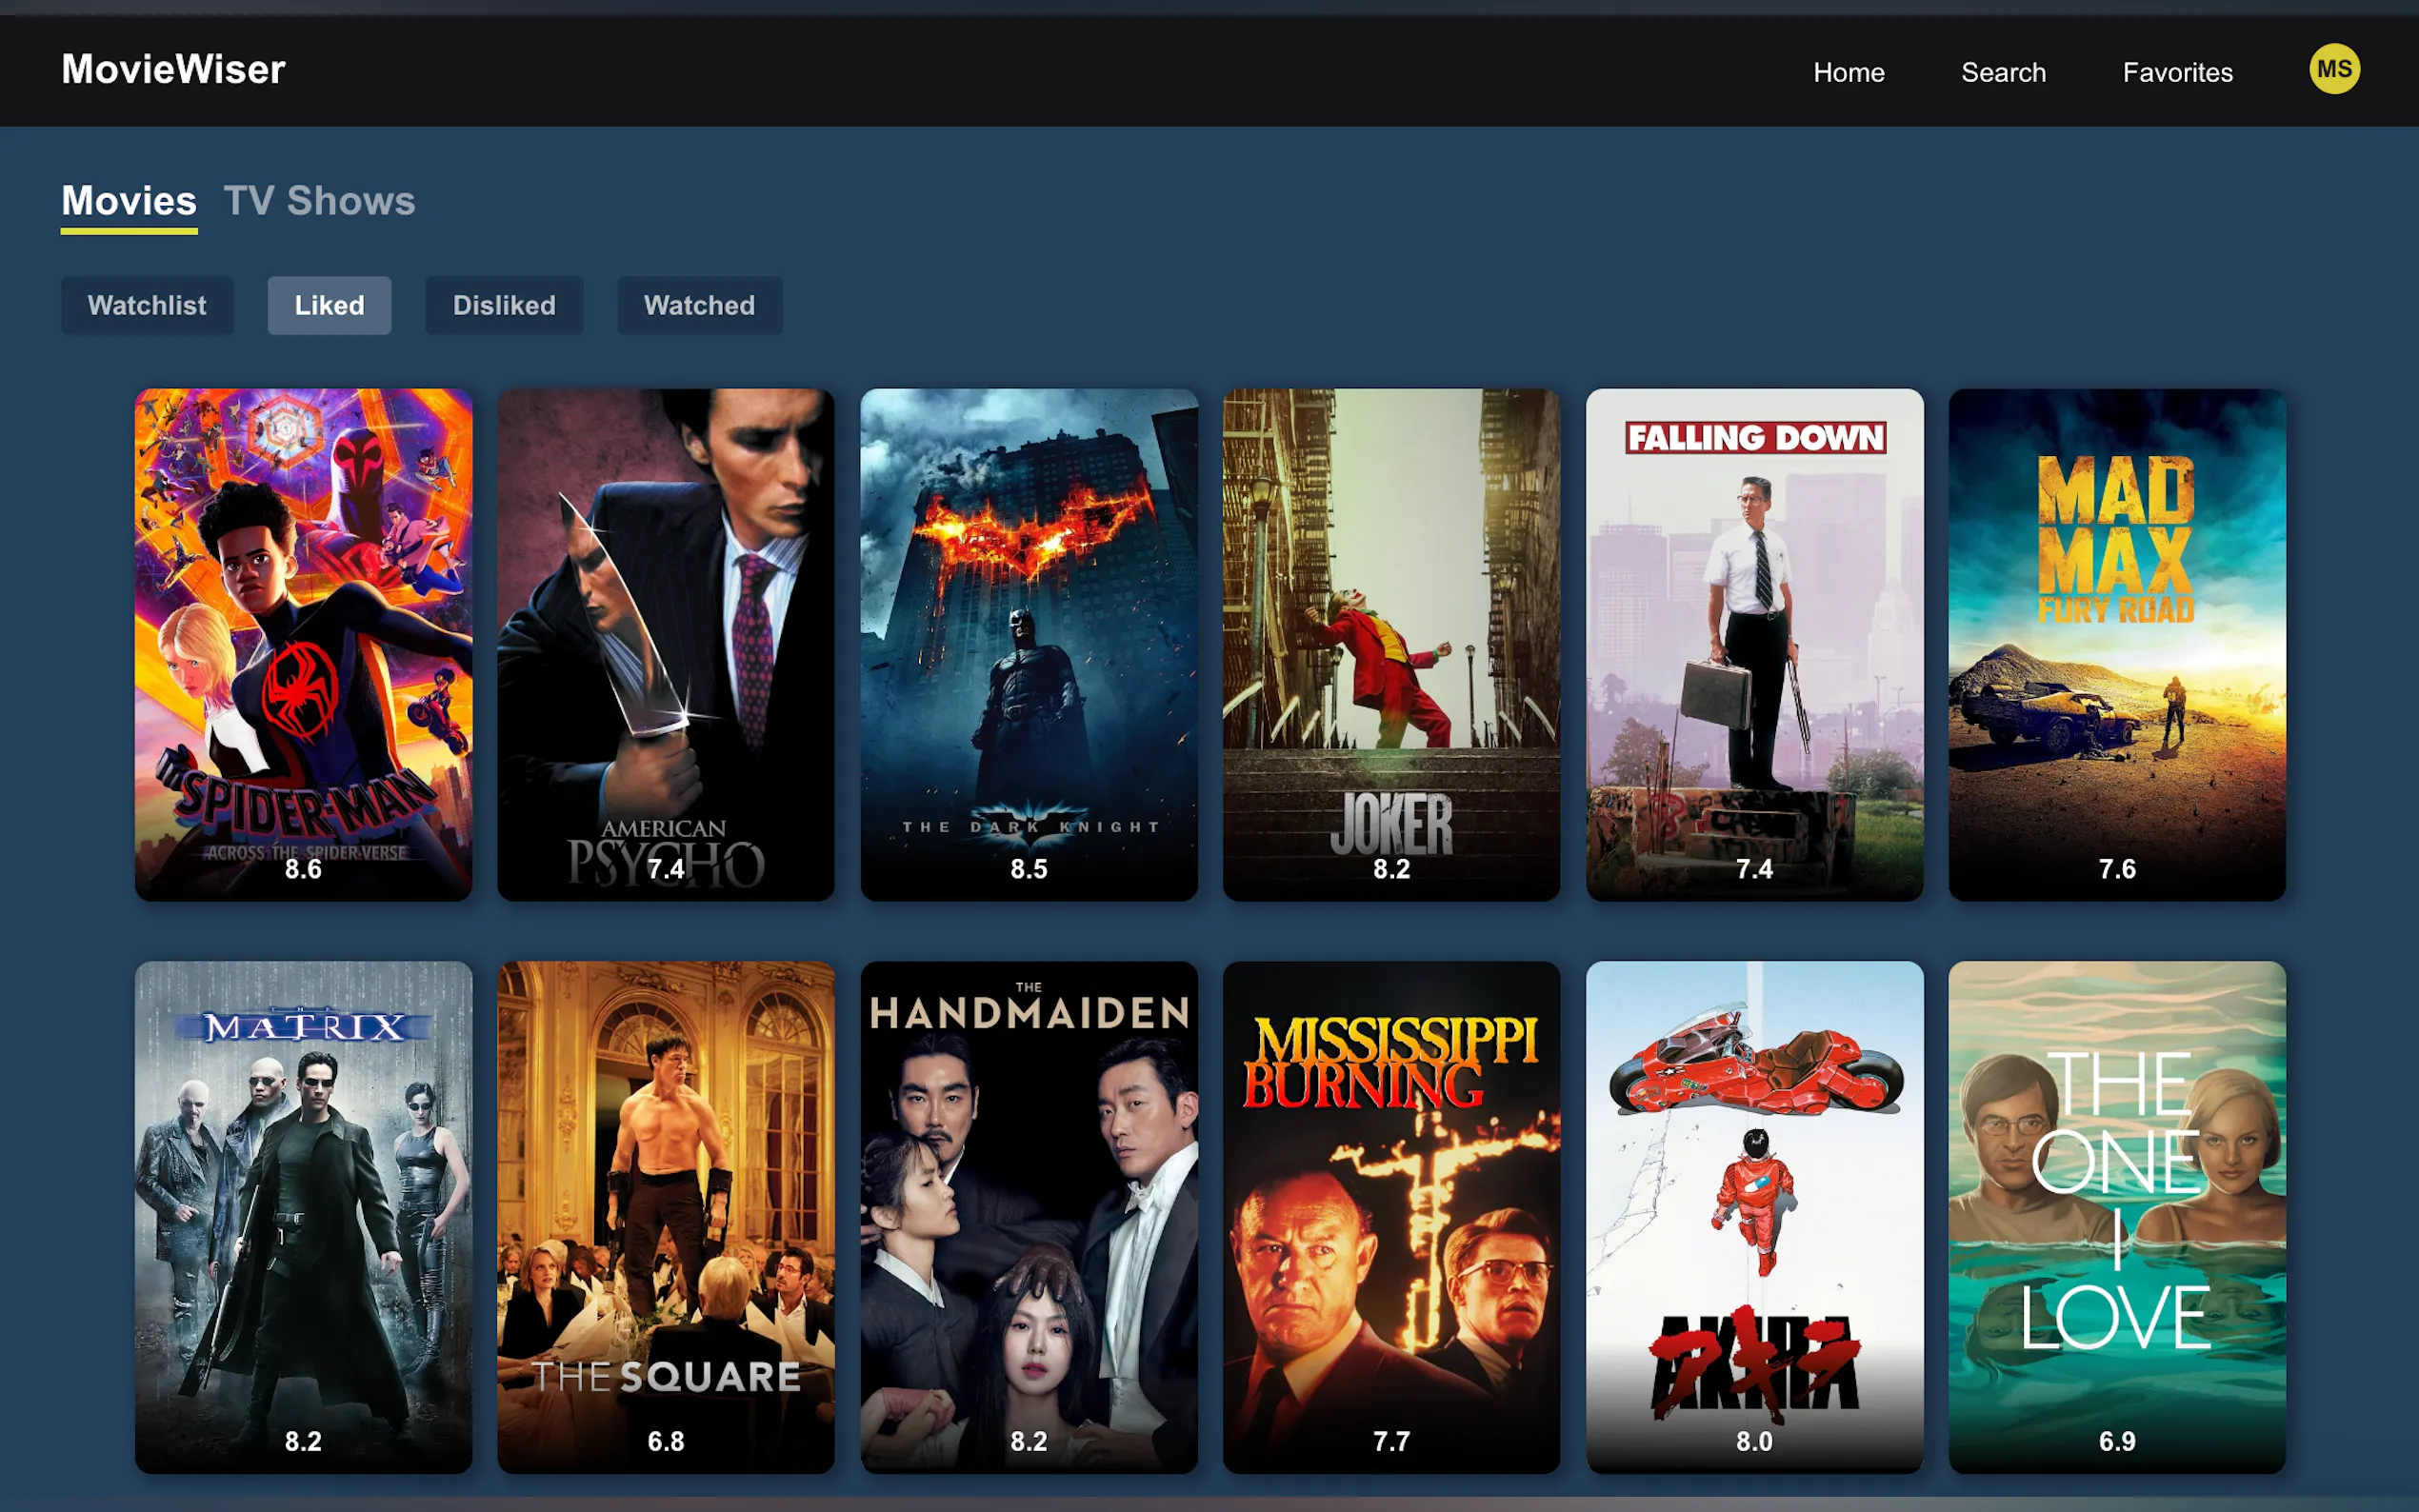
Task: Open the Joker movie poster
Action: pyautogui.click(x=1391, y=644)
